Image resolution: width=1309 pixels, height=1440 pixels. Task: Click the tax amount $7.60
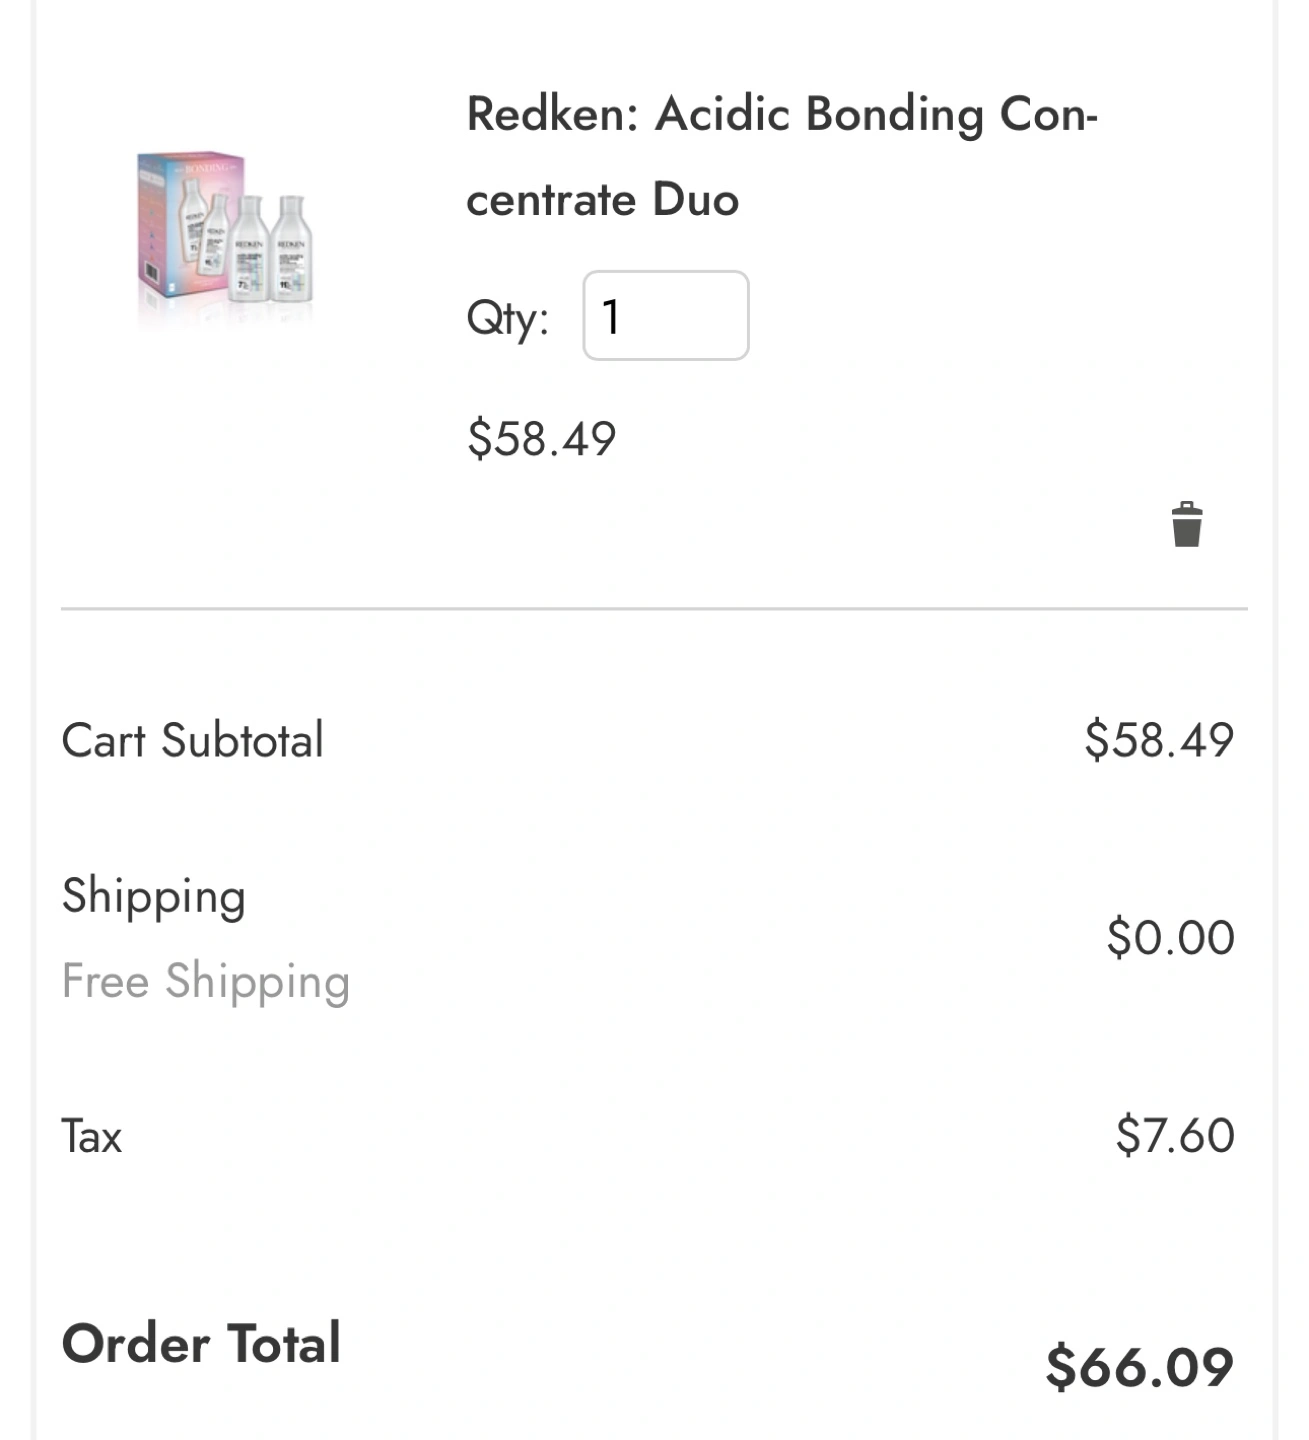click(1174, 1136)
